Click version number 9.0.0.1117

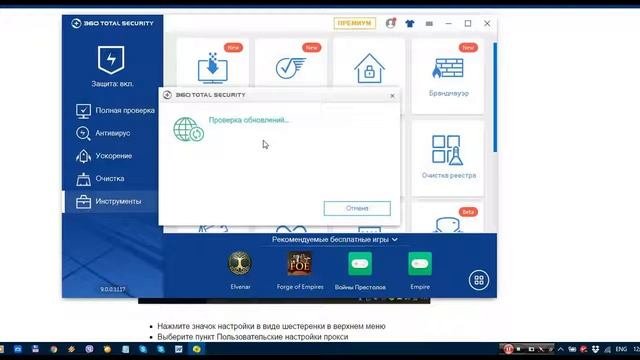tap(113, 289)
